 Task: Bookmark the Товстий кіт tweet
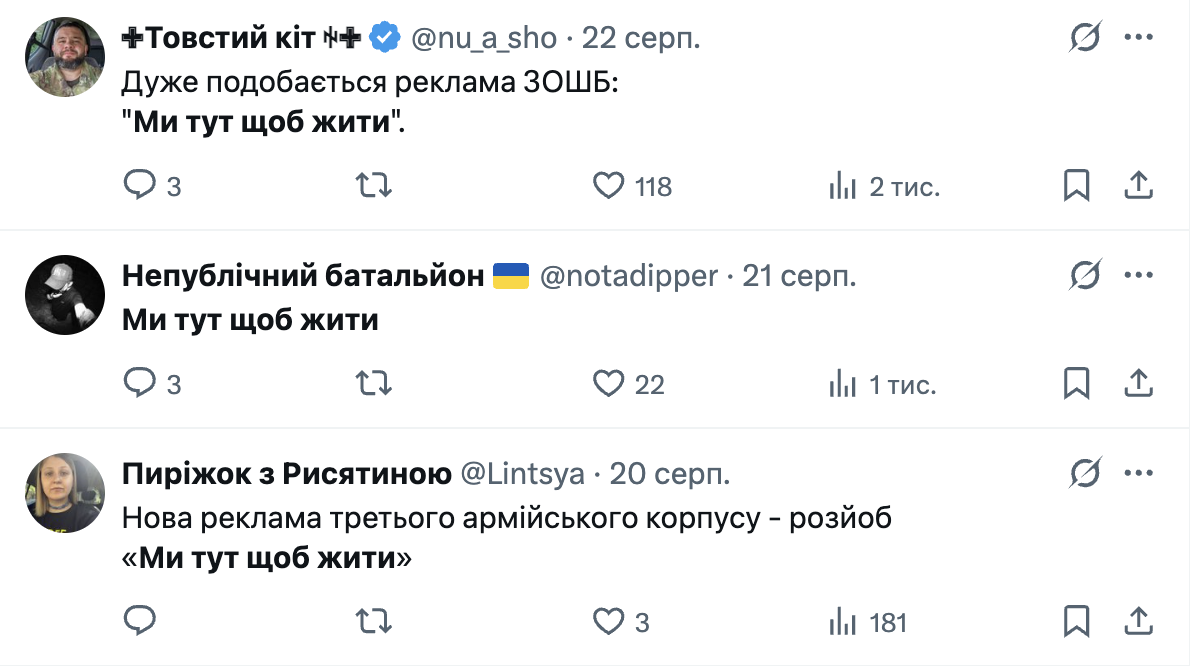pos(1076,185)
